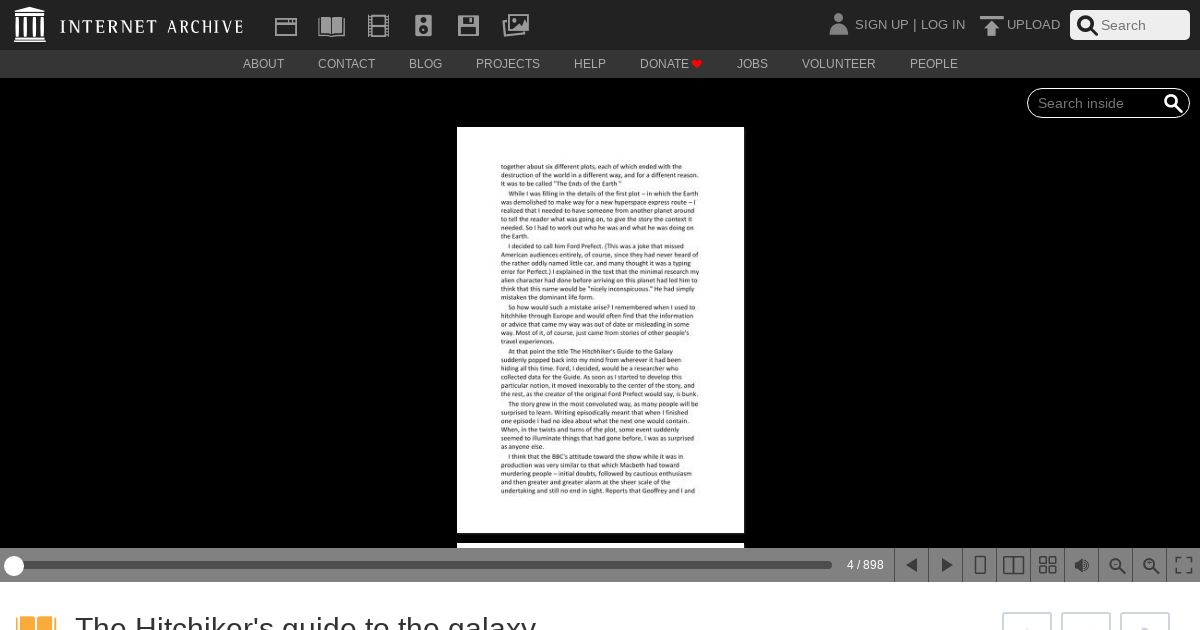Toggle fullscreen reader view
Screen dimensions: 1200x630
tap(1184, 565)
